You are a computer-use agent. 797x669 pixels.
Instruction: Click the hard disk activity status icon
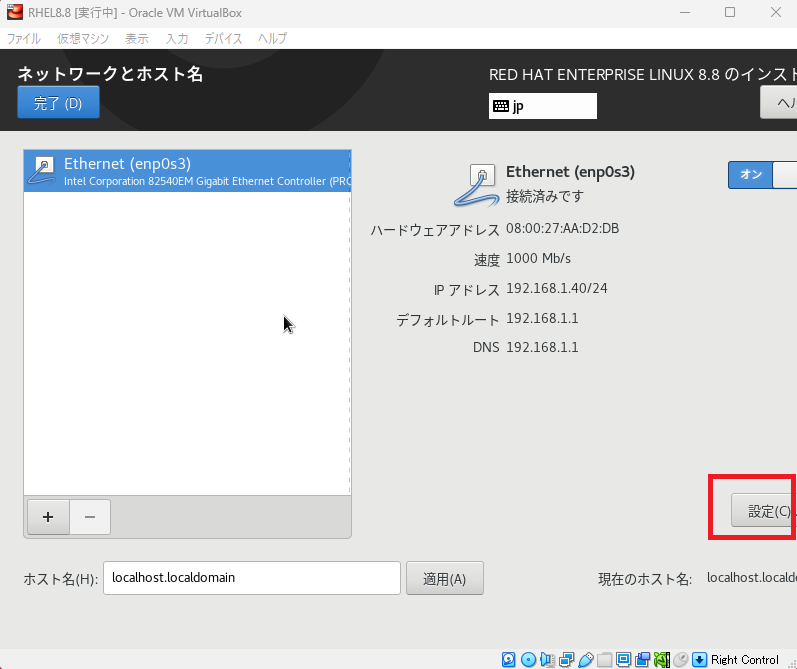pos(508,659)
